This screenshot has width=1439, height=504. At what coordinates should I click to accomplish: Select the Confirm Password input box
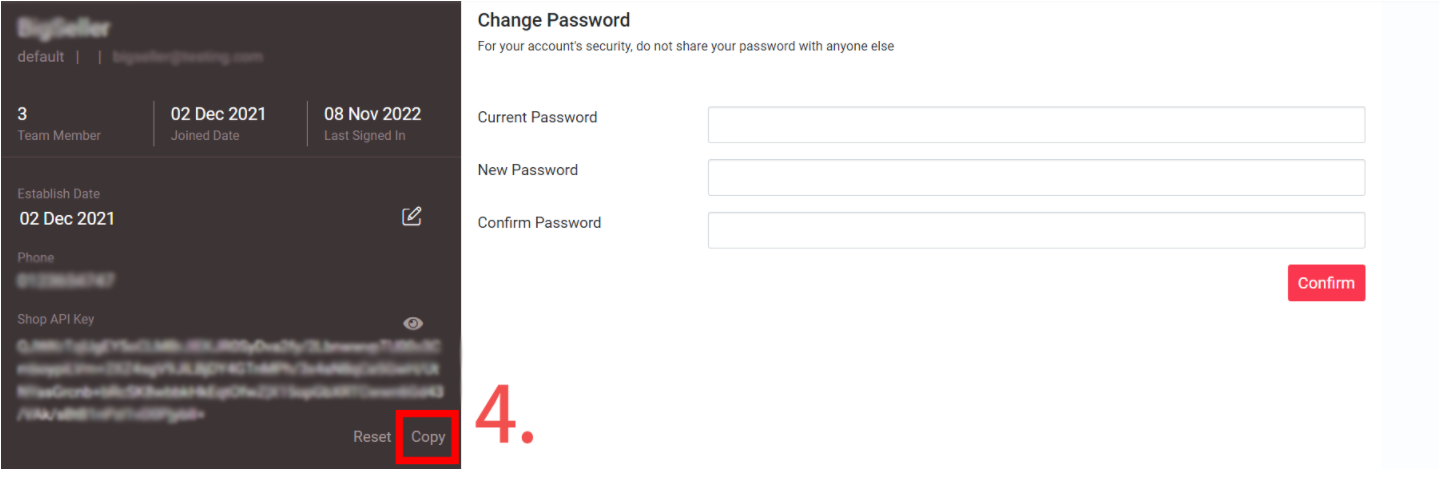click(x=1036, y=230)
